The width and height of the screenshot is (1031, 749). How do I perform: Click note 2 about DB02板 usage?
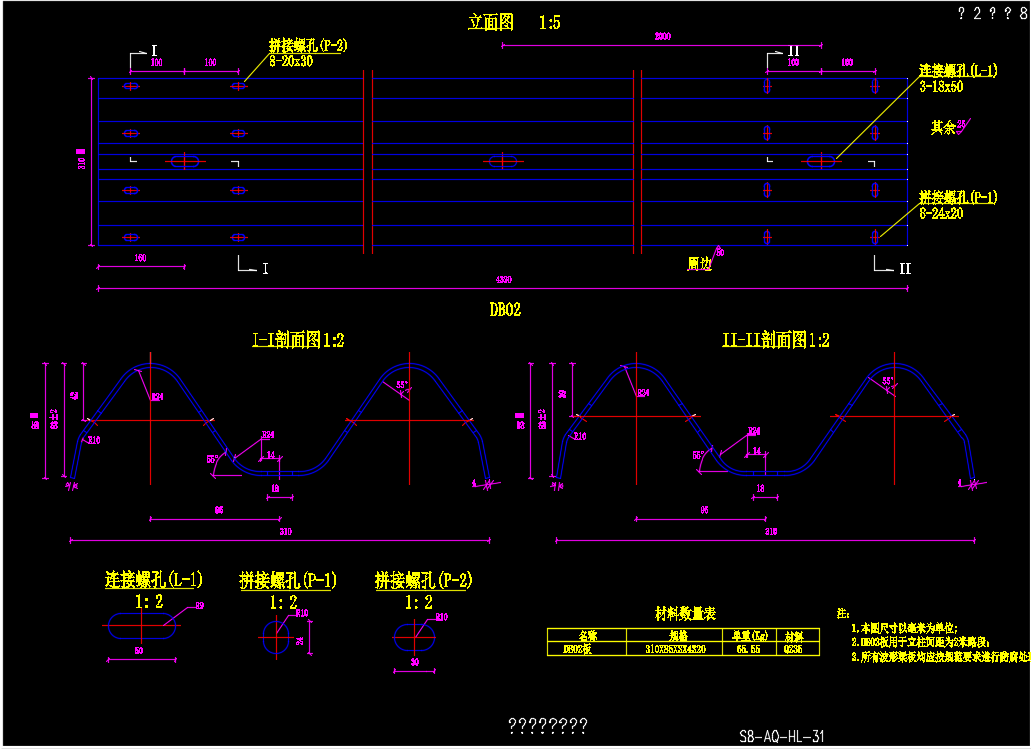pos(920,642)
